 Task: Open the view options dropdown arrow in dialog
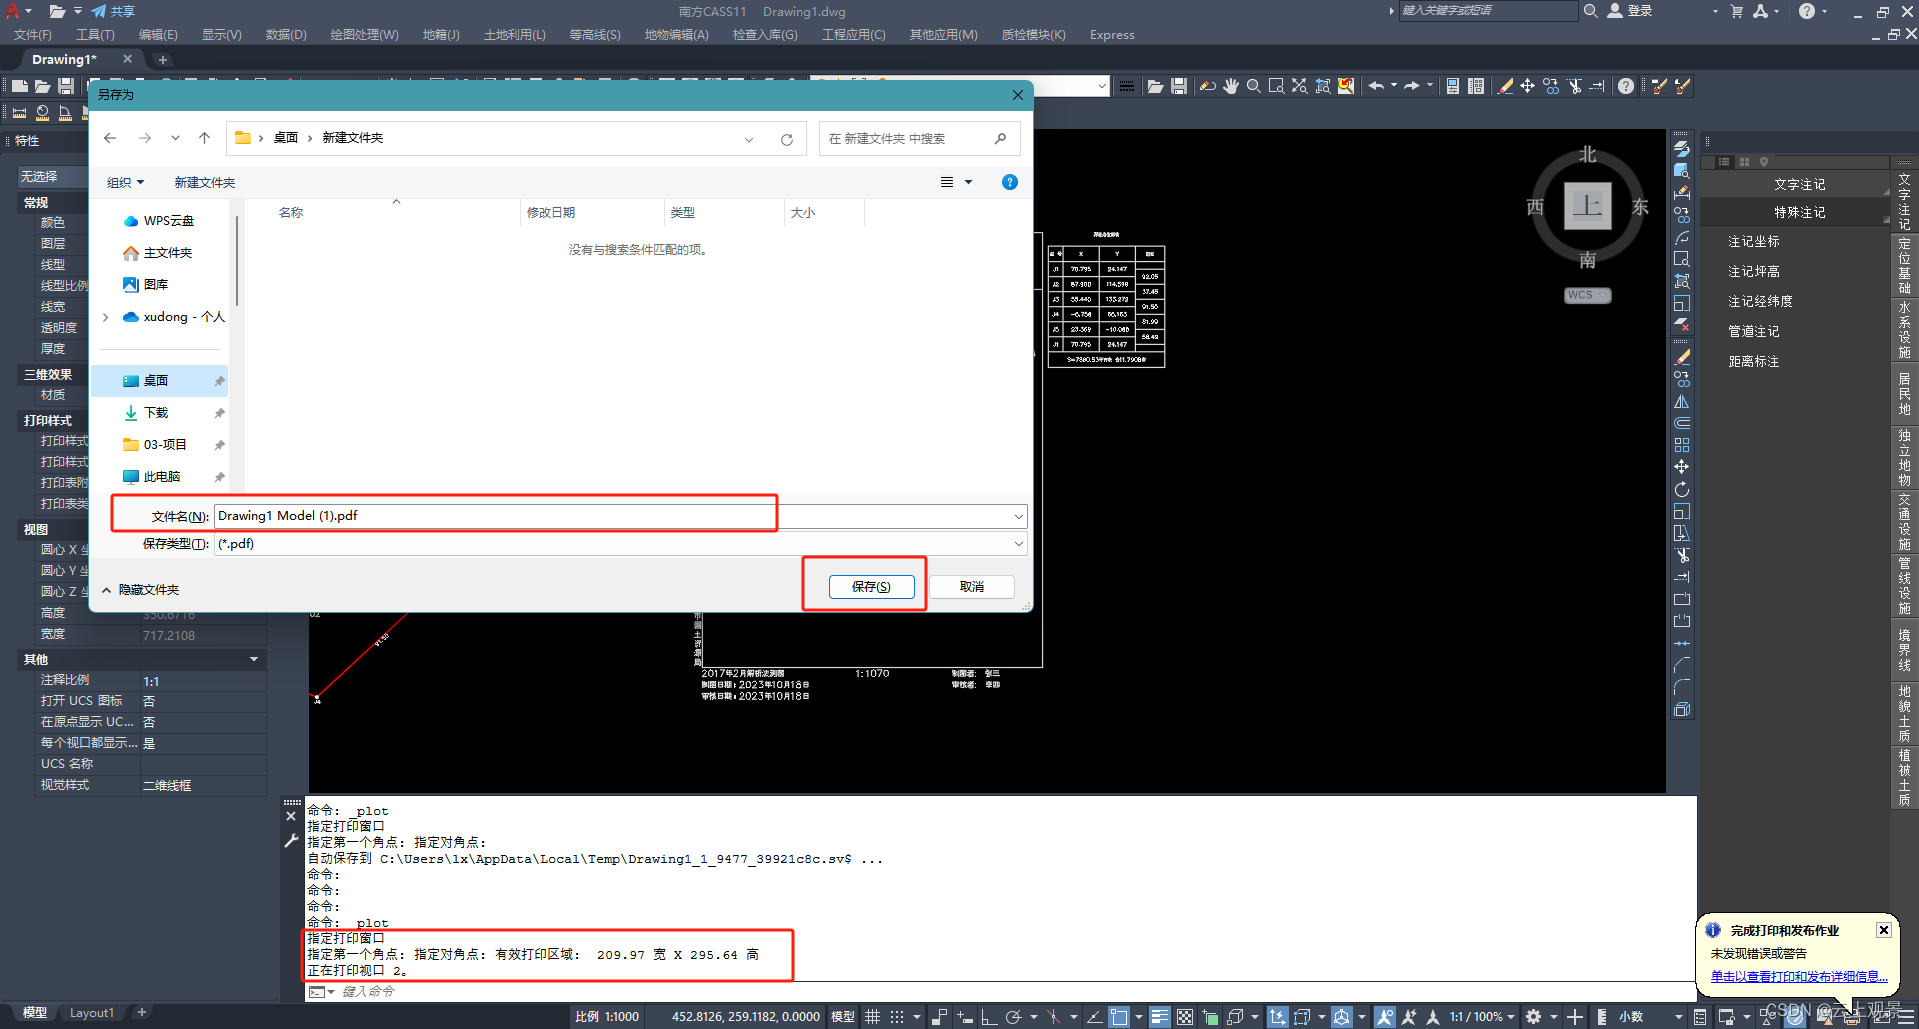pos(968,182)
